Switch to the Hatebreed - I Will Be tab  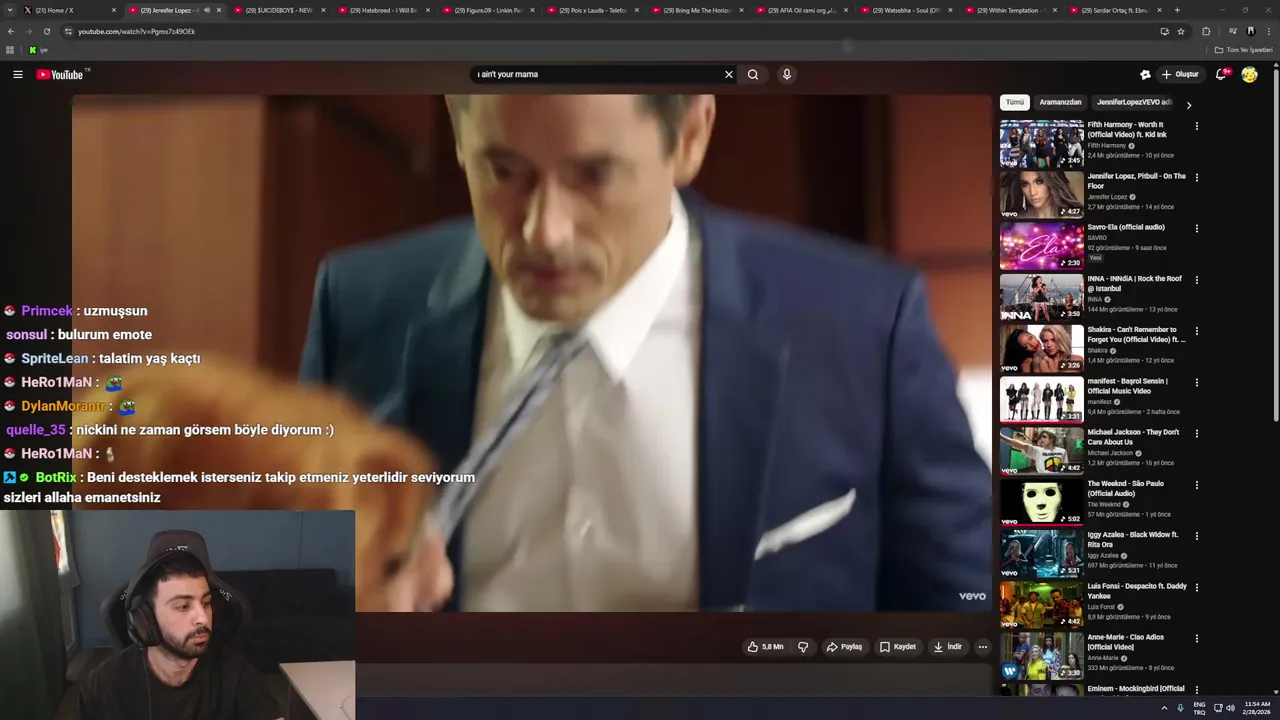[385, 10]
